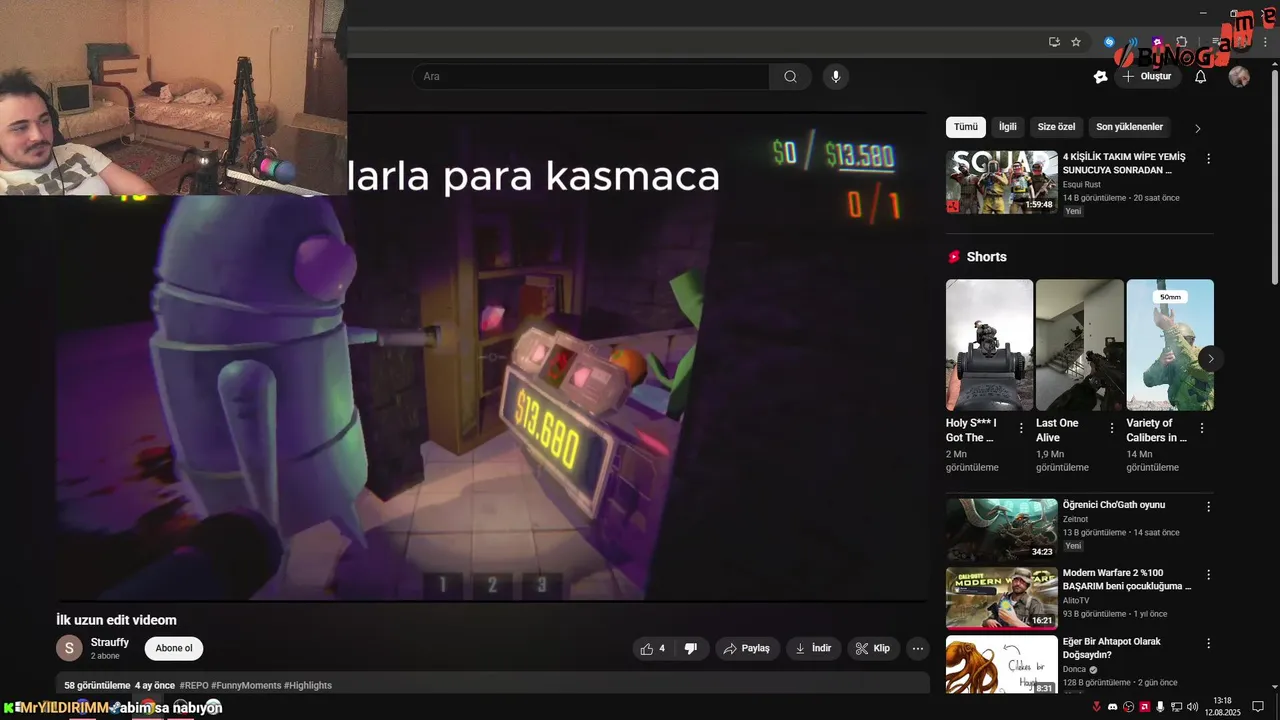Click the #REPO hashtag

pos(194,685)
